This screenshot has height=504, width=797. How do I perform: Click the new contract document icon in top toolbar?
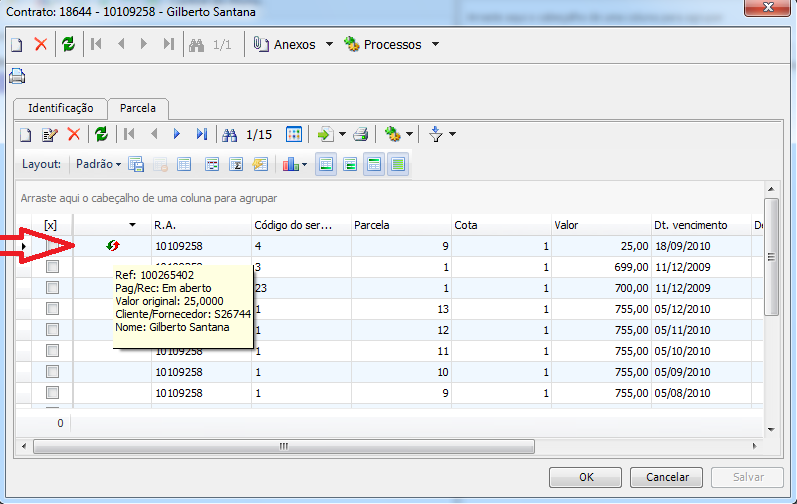[17, 45]
